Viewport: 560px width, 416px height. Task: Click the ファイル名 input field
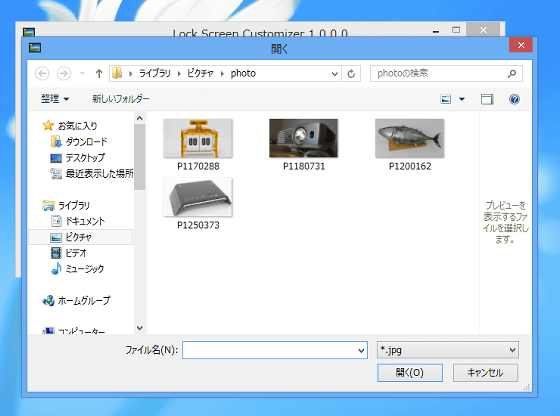tap(275, 350)
